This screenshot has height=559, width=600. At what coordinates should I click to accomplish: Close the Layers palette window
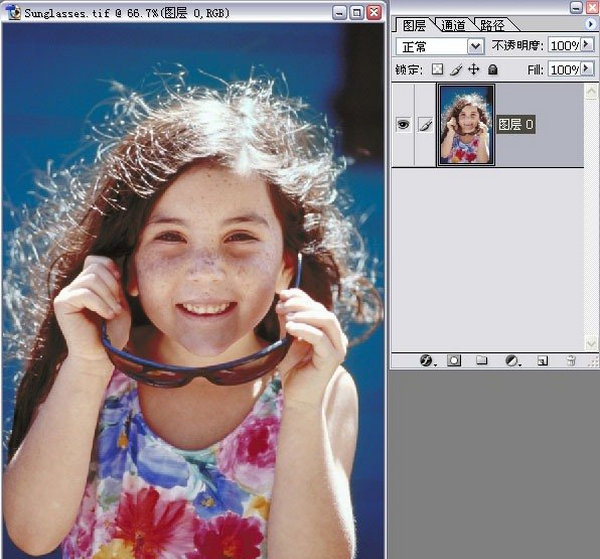(x=592, y=7)
